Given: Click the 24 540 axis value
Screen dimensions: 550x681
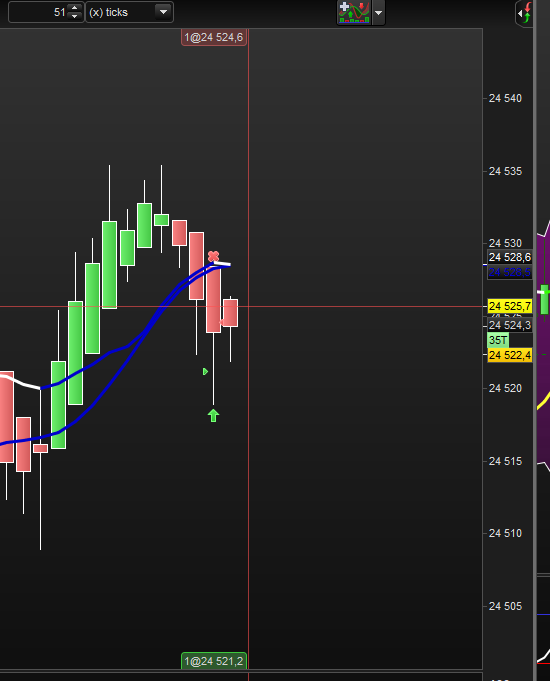Looking at the screenshot, I should pyautogui.click(x=505, y=99).
